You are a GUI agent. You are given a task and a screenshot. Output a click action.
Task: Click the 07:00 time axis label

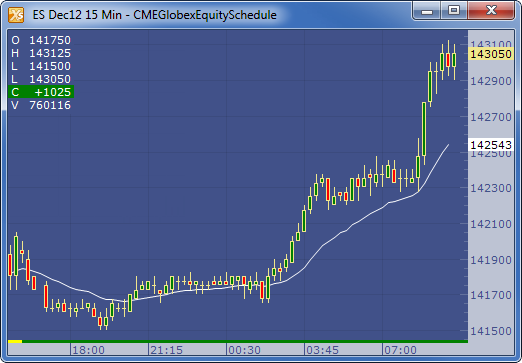coord(400,350)
